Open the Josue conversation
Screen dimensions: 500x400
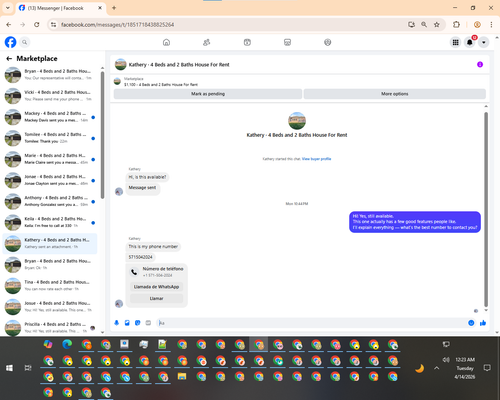pos(50,307)
